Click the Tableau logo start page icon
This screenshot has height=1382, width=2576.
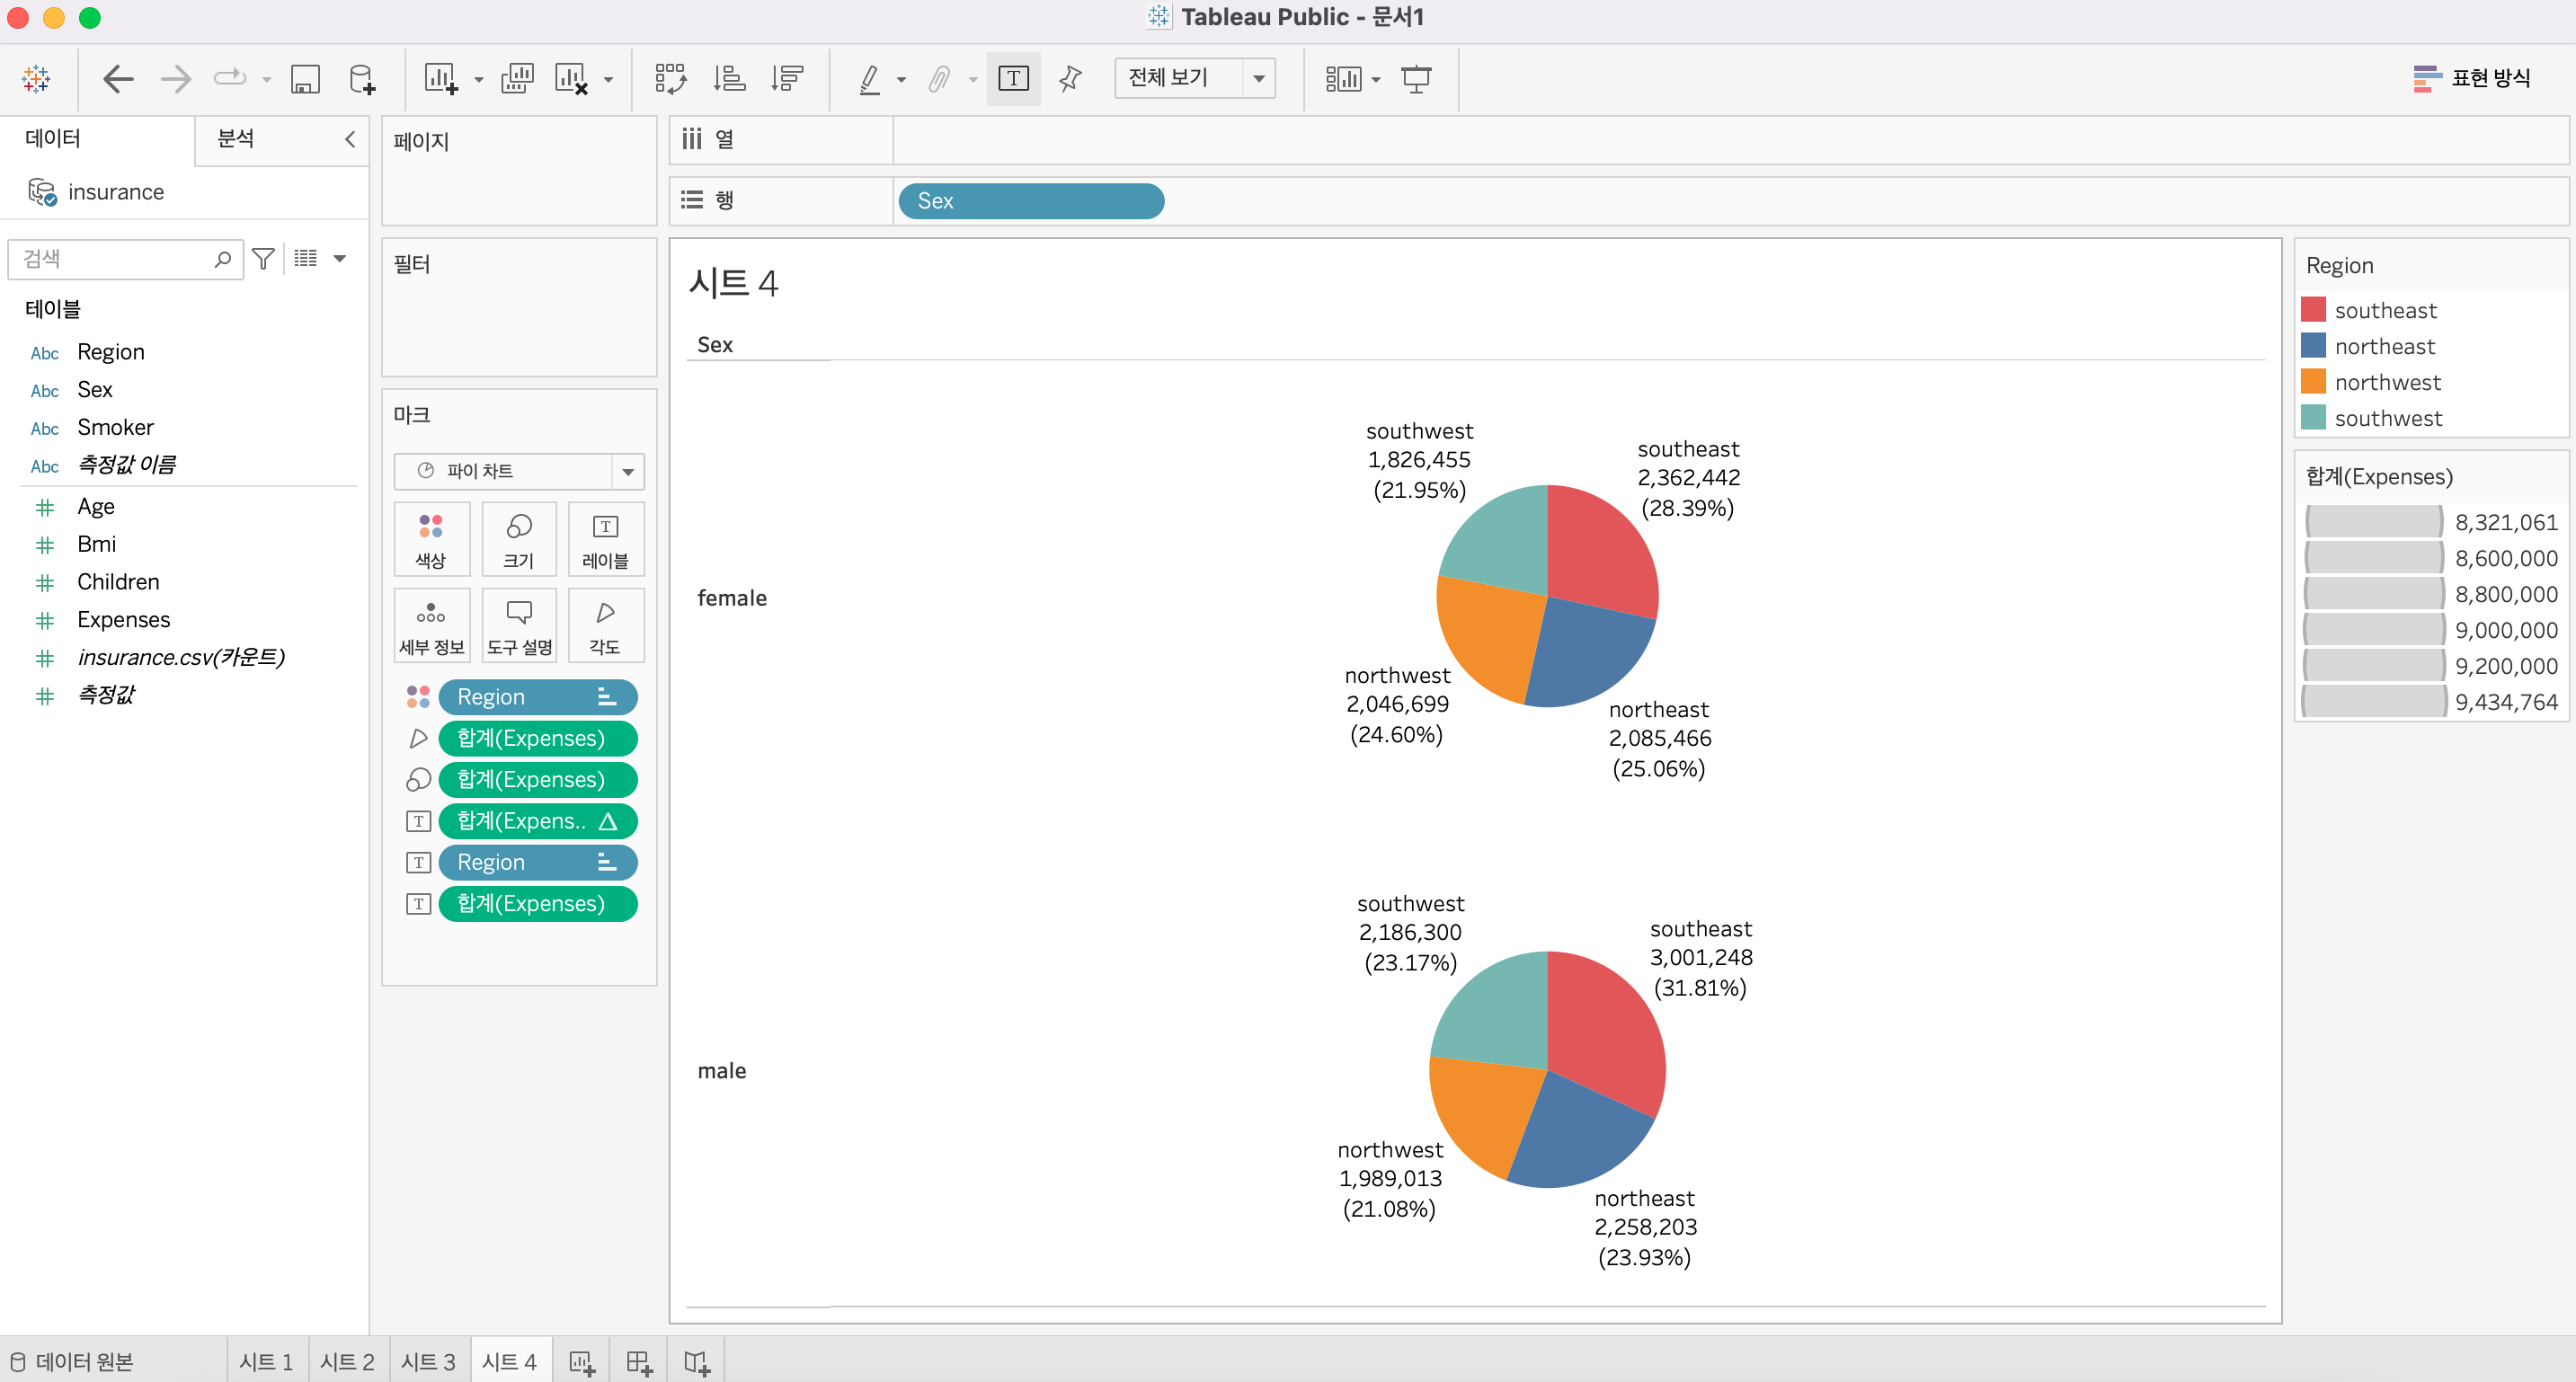(36, 78)
